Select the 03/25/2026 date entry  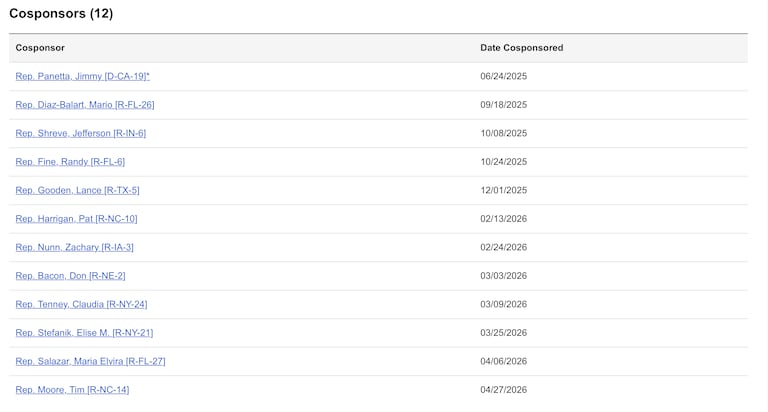[x=503, y=333]
